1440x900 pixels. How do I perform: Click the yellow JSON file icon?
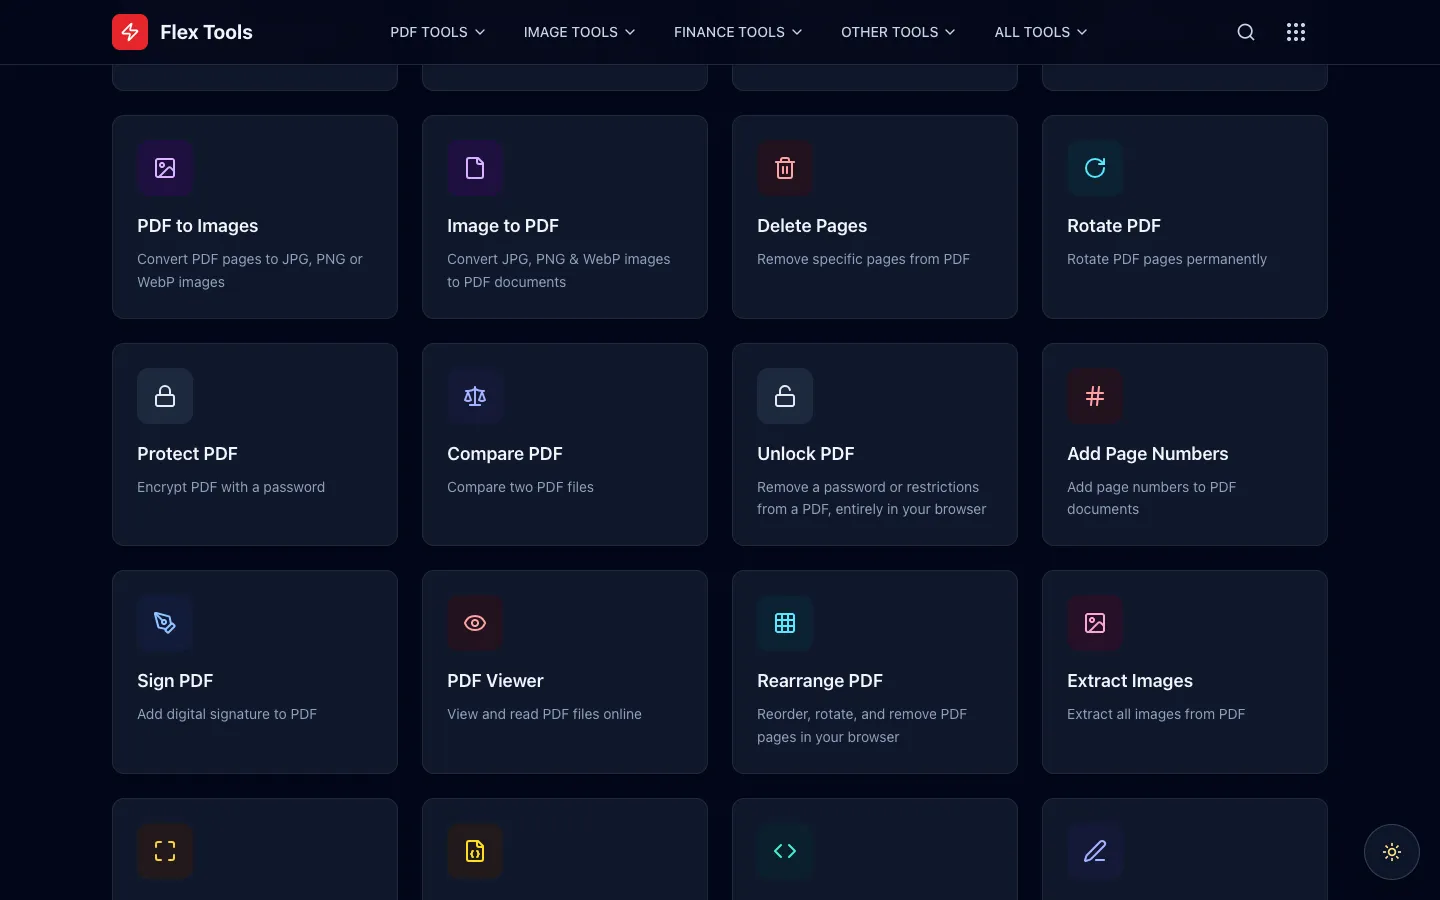pos(475,851)
